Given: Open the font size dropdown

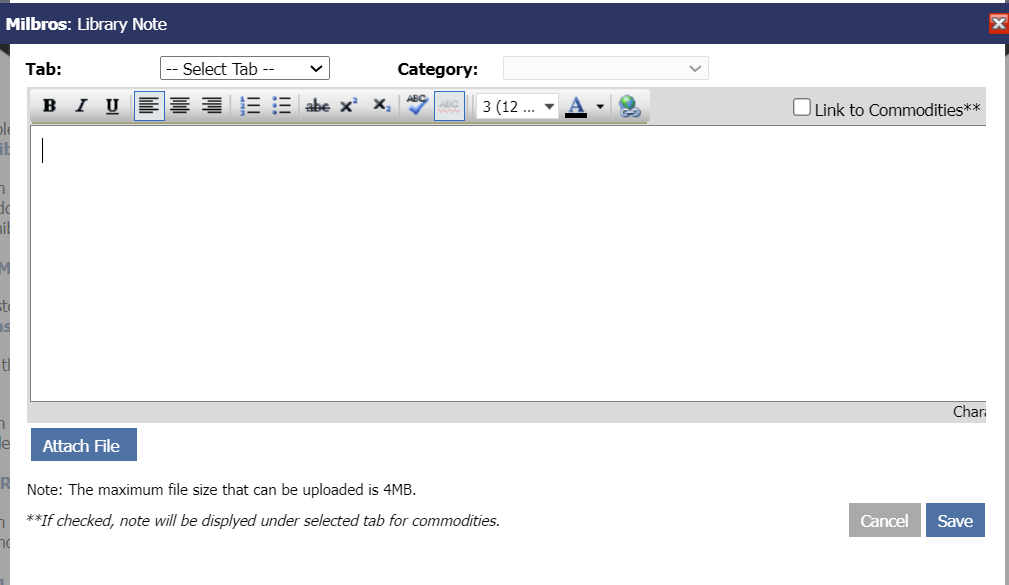Looking at the screenshot, I should coord(517,106).
